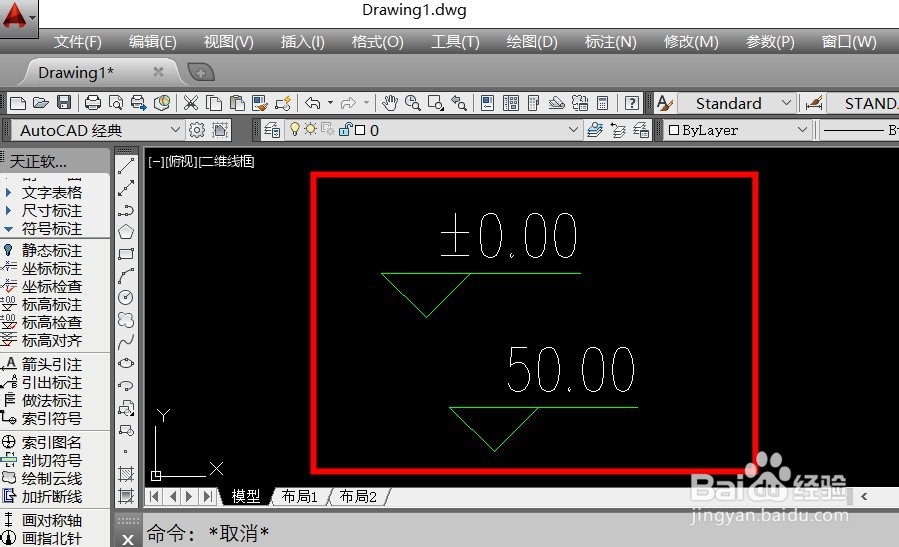Select the Revision Cloud tool
This screenshot has width=899, height=547.
pyautogui.click(x=126, y=319)
